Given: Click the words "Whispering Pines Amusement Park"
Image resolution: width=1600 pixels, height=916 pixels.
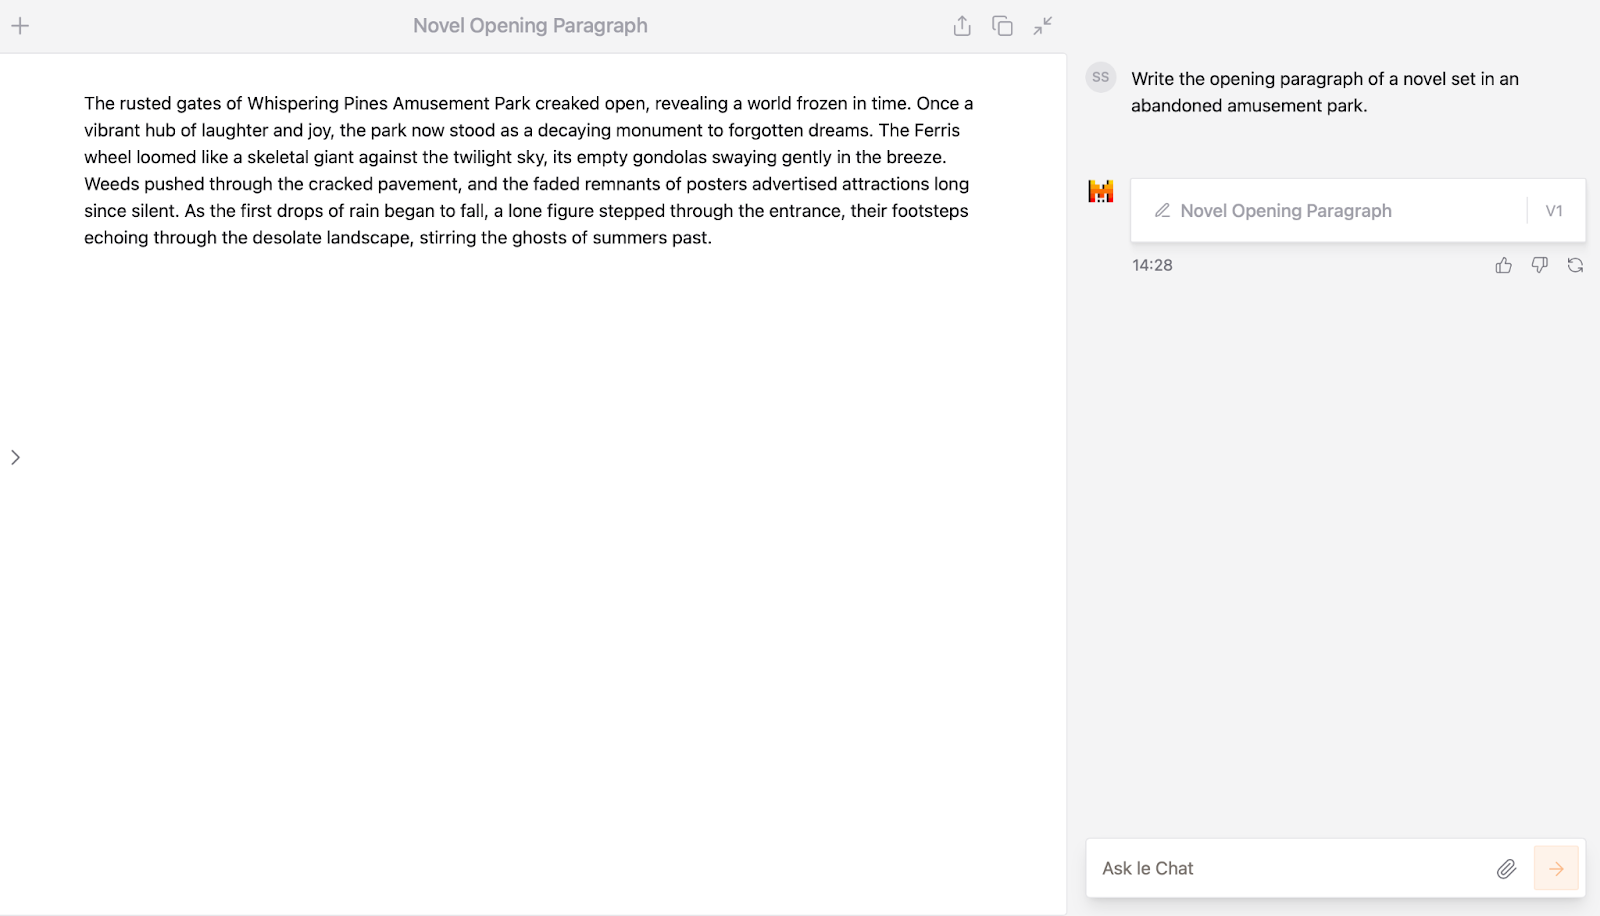Looking at the screenshot, I should pyautogui.click(x=389, y=103).
